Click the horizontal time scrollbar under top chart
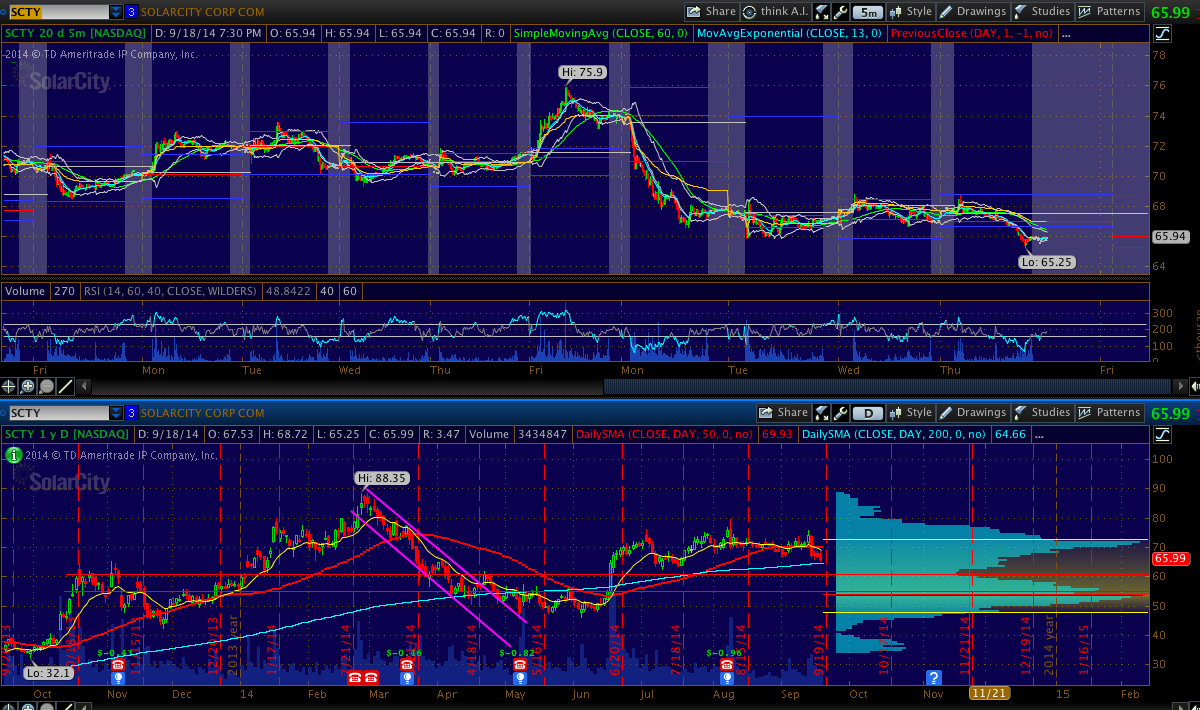 click(x=600, y=386)
